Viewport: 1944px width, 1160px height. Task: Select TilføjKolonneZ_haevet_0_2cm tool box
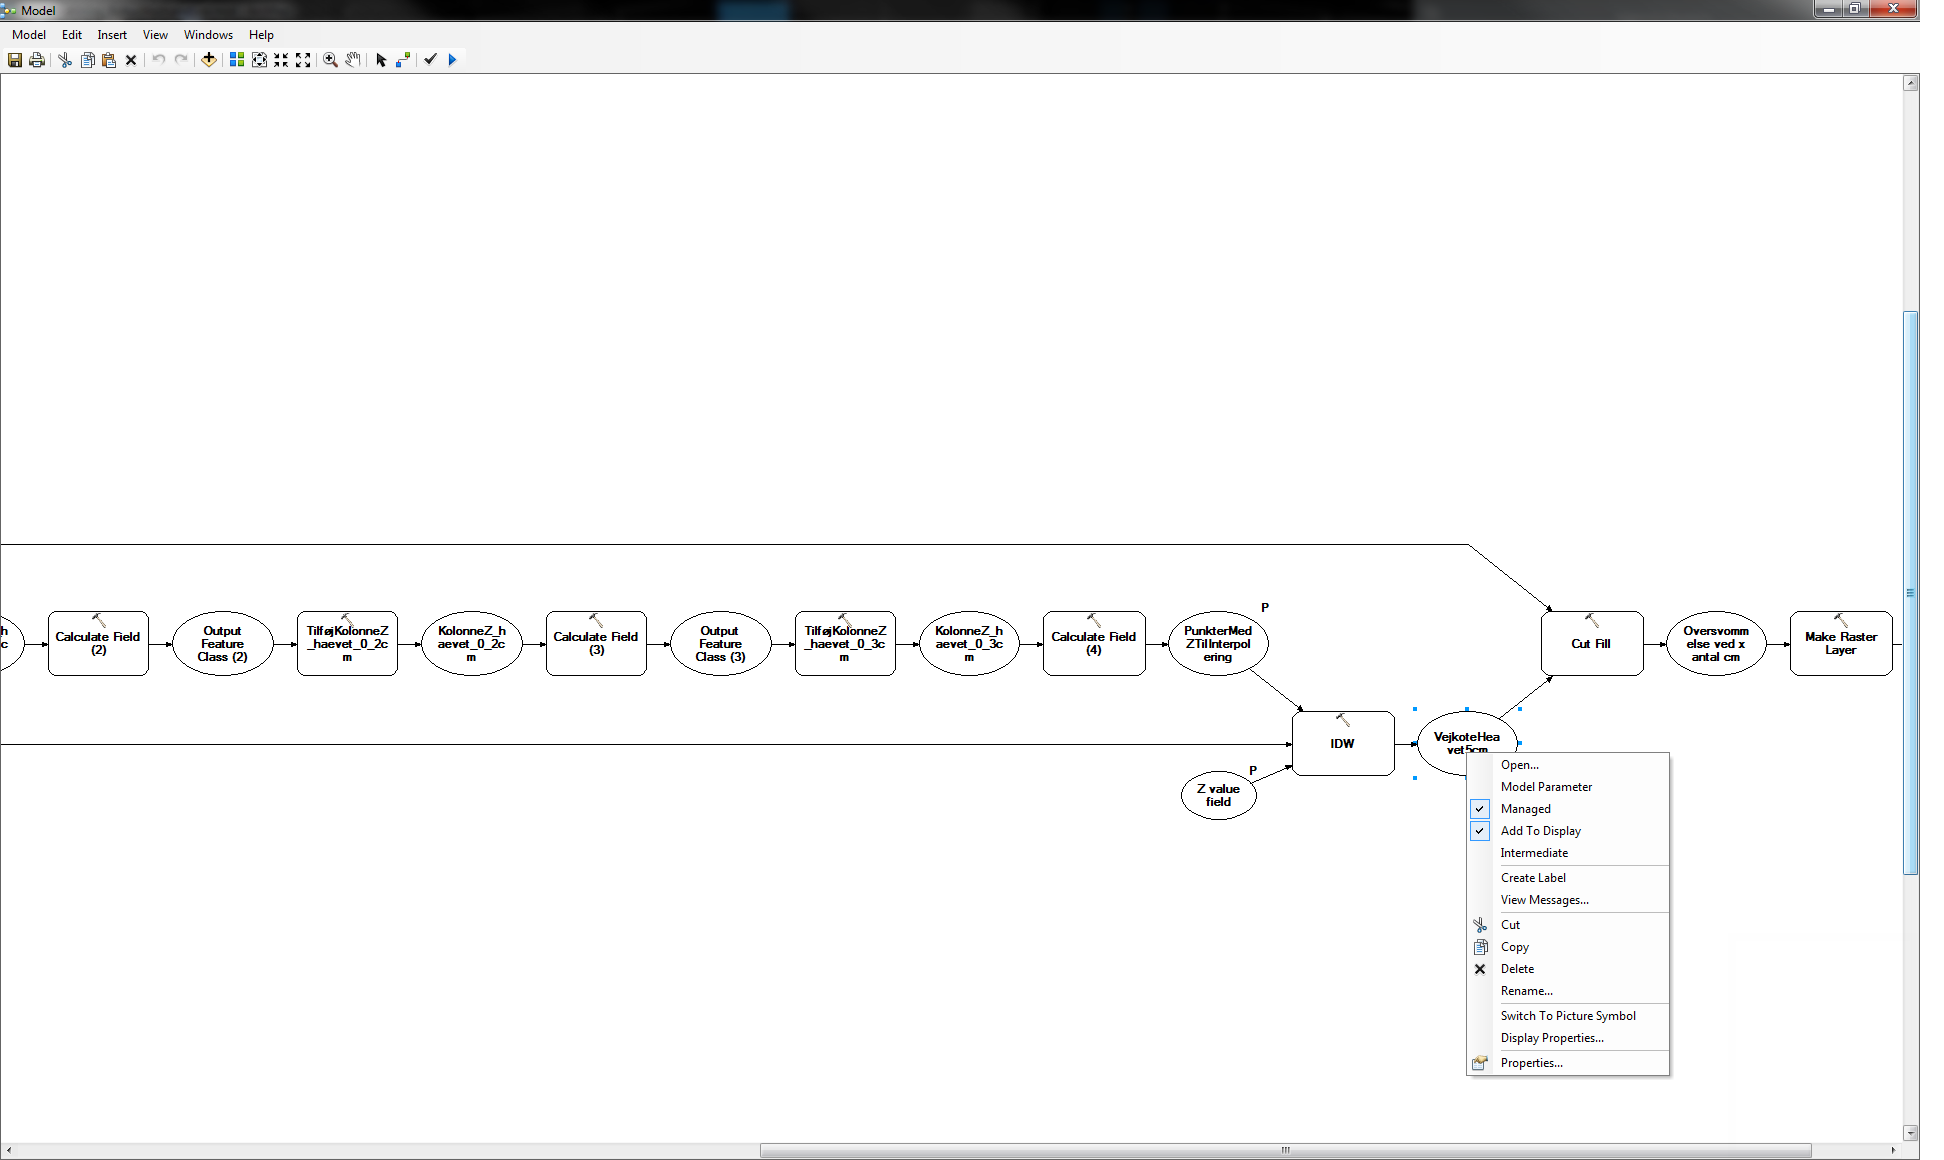[x=347, y=644]
